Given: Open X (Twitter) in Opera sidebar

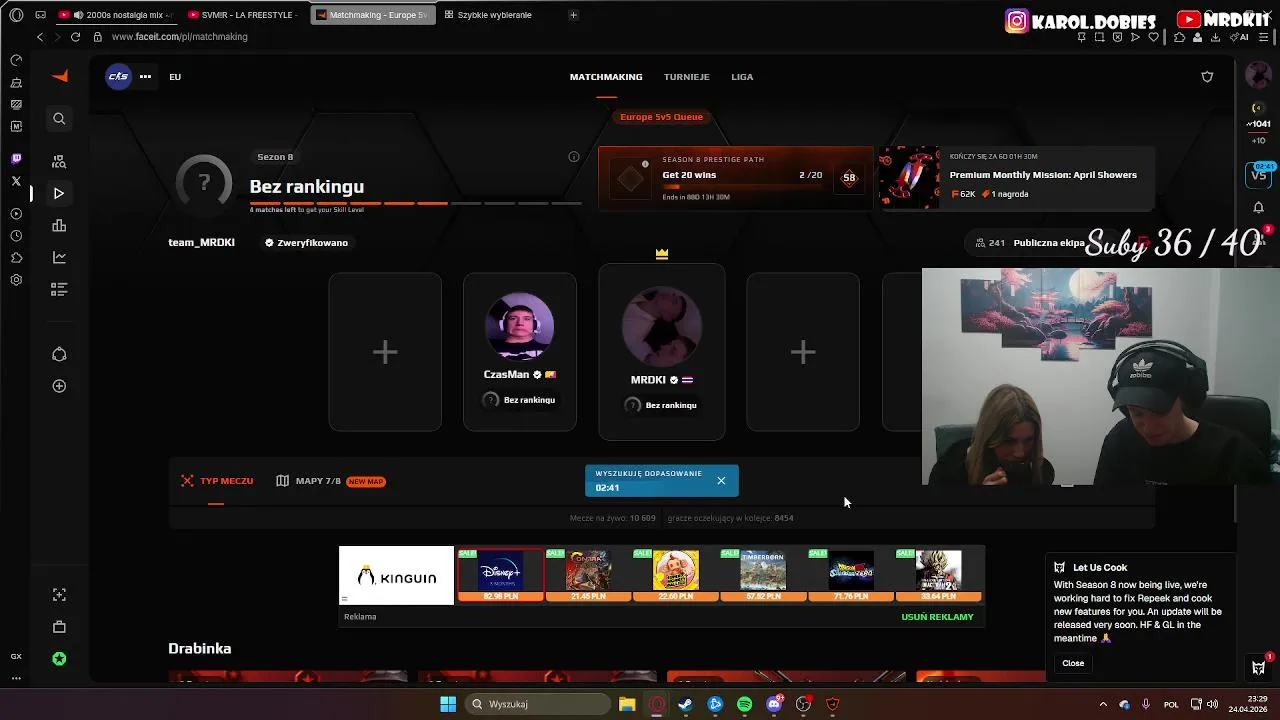Looking at the screenshot, I should pyautogui.click(x=16, y=181).
